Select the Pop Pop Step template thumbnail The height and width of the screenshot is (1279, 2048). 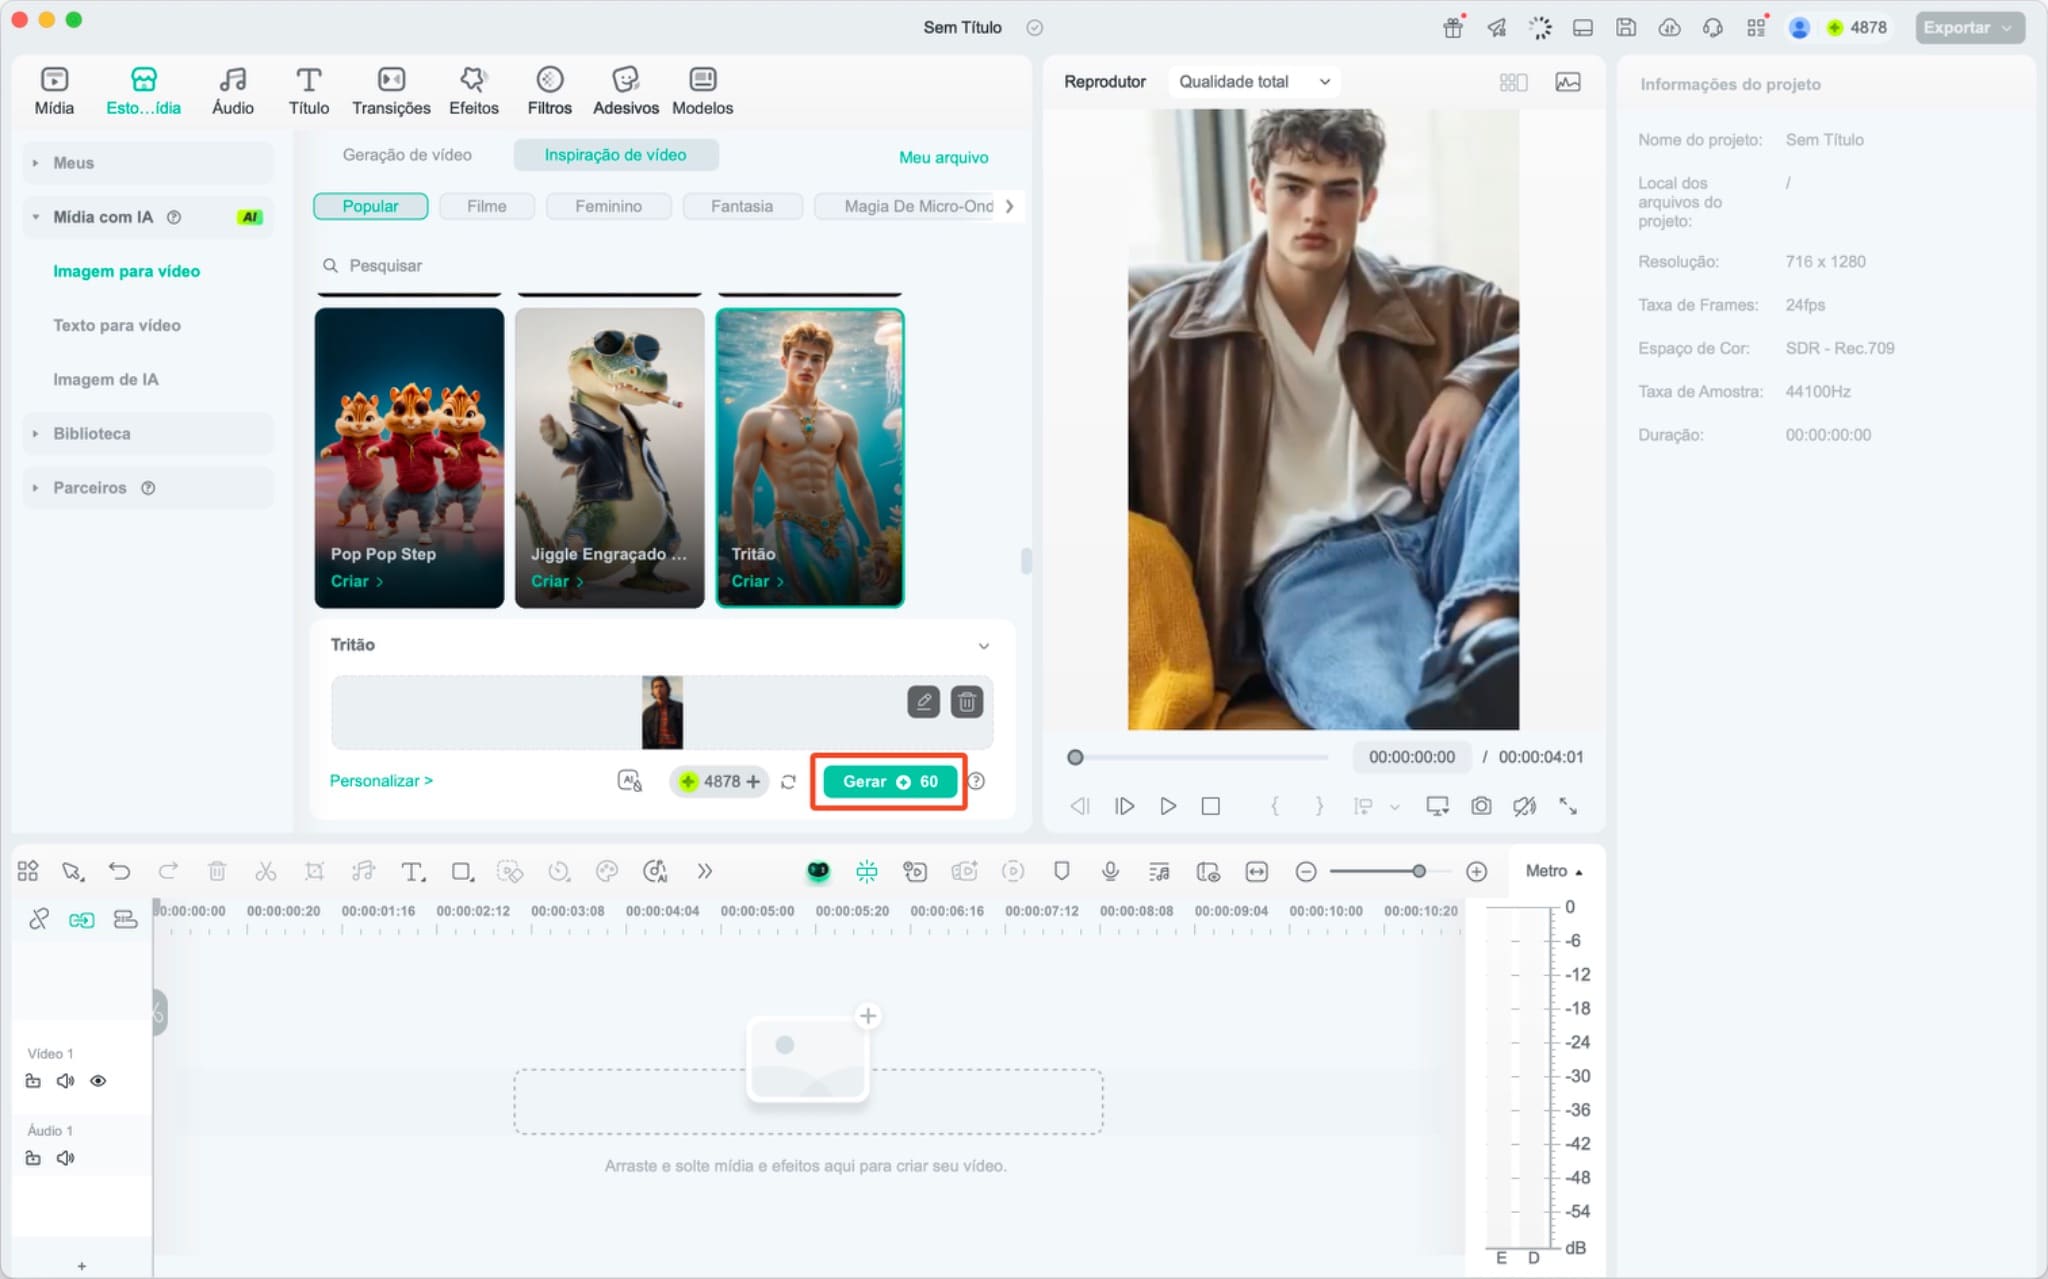(x=409, y=457)
